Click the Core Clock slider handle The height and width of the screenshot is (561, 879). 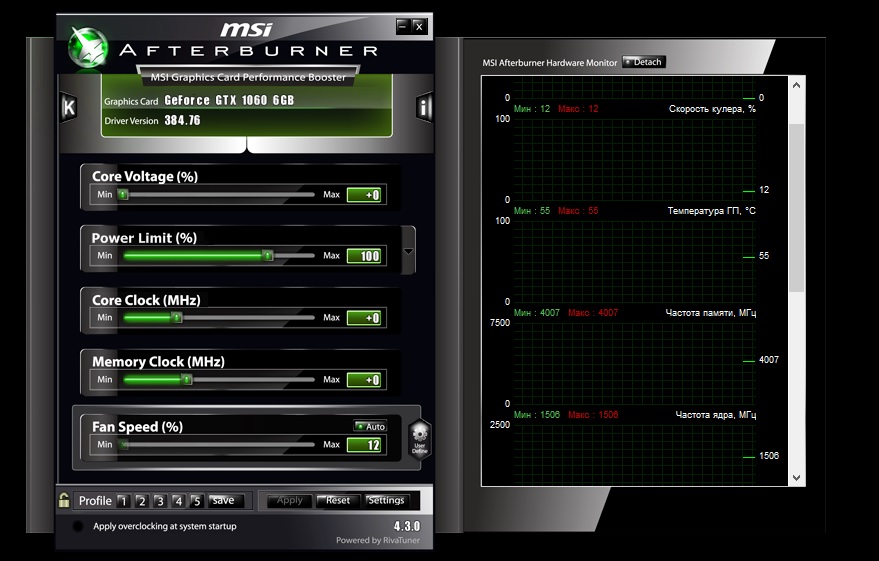coord(177,318)
